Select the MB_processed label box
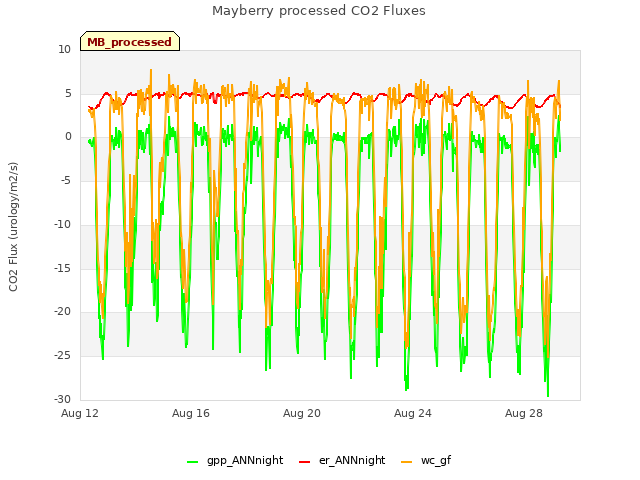The width and height of the screenshot is (640, 480). (x=130, y=41)
